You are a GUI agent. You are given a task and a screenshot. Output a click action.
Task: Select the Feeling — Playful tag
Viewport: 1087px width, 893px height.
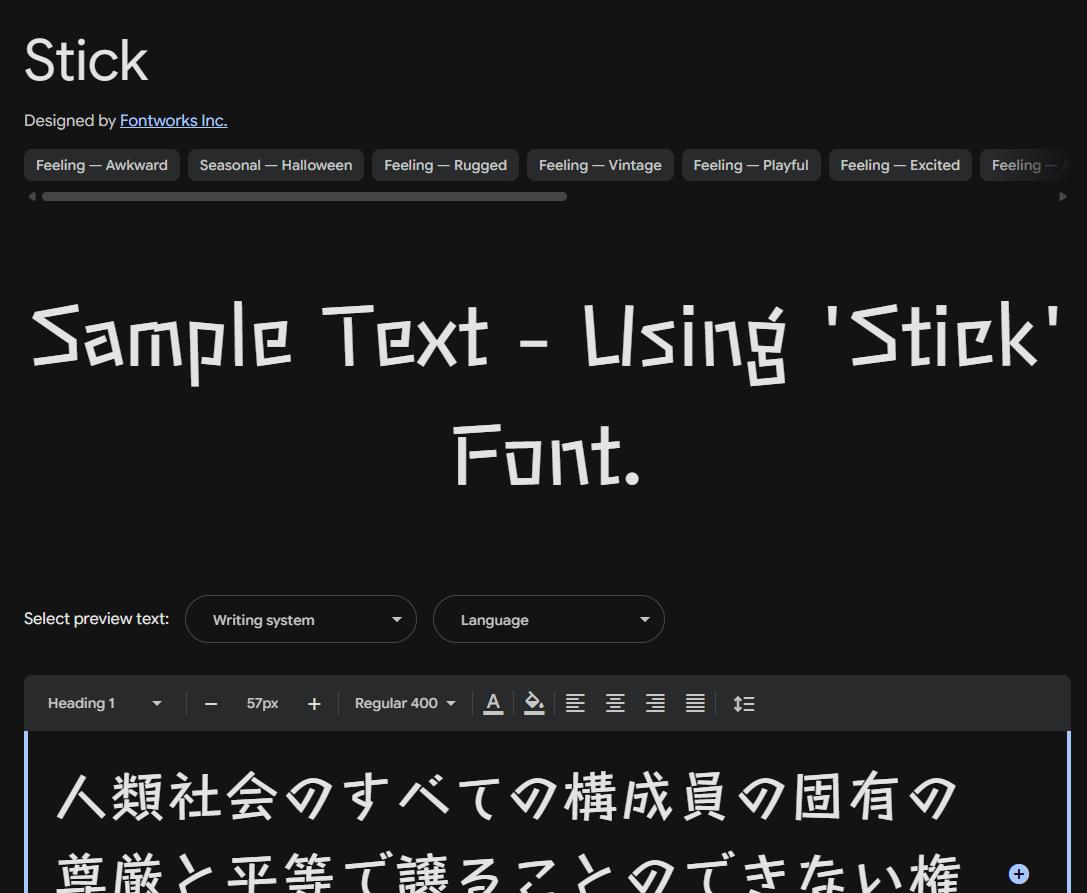pyautogui.click(x=751, y=165)
